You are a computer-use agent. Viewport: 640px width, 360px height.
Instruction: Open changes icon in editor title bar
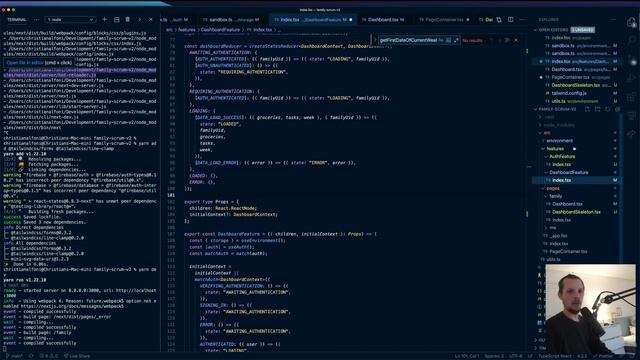pyautogui.click(x=499, y=20)
